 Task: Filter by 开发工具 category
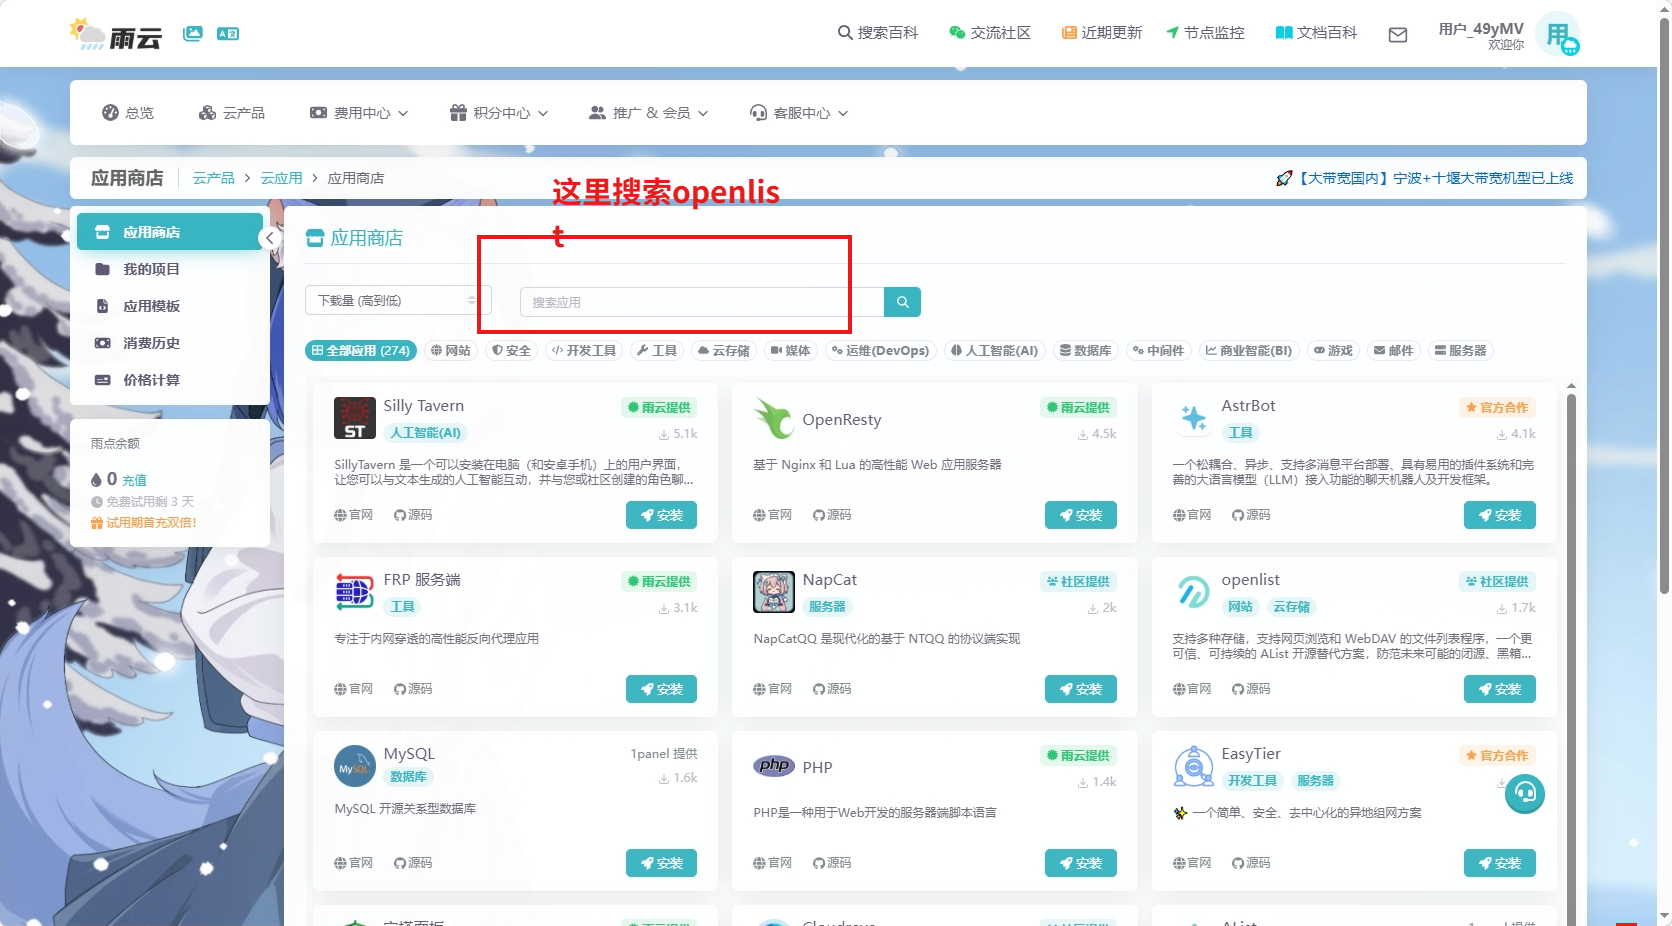(x=585, y=351)
